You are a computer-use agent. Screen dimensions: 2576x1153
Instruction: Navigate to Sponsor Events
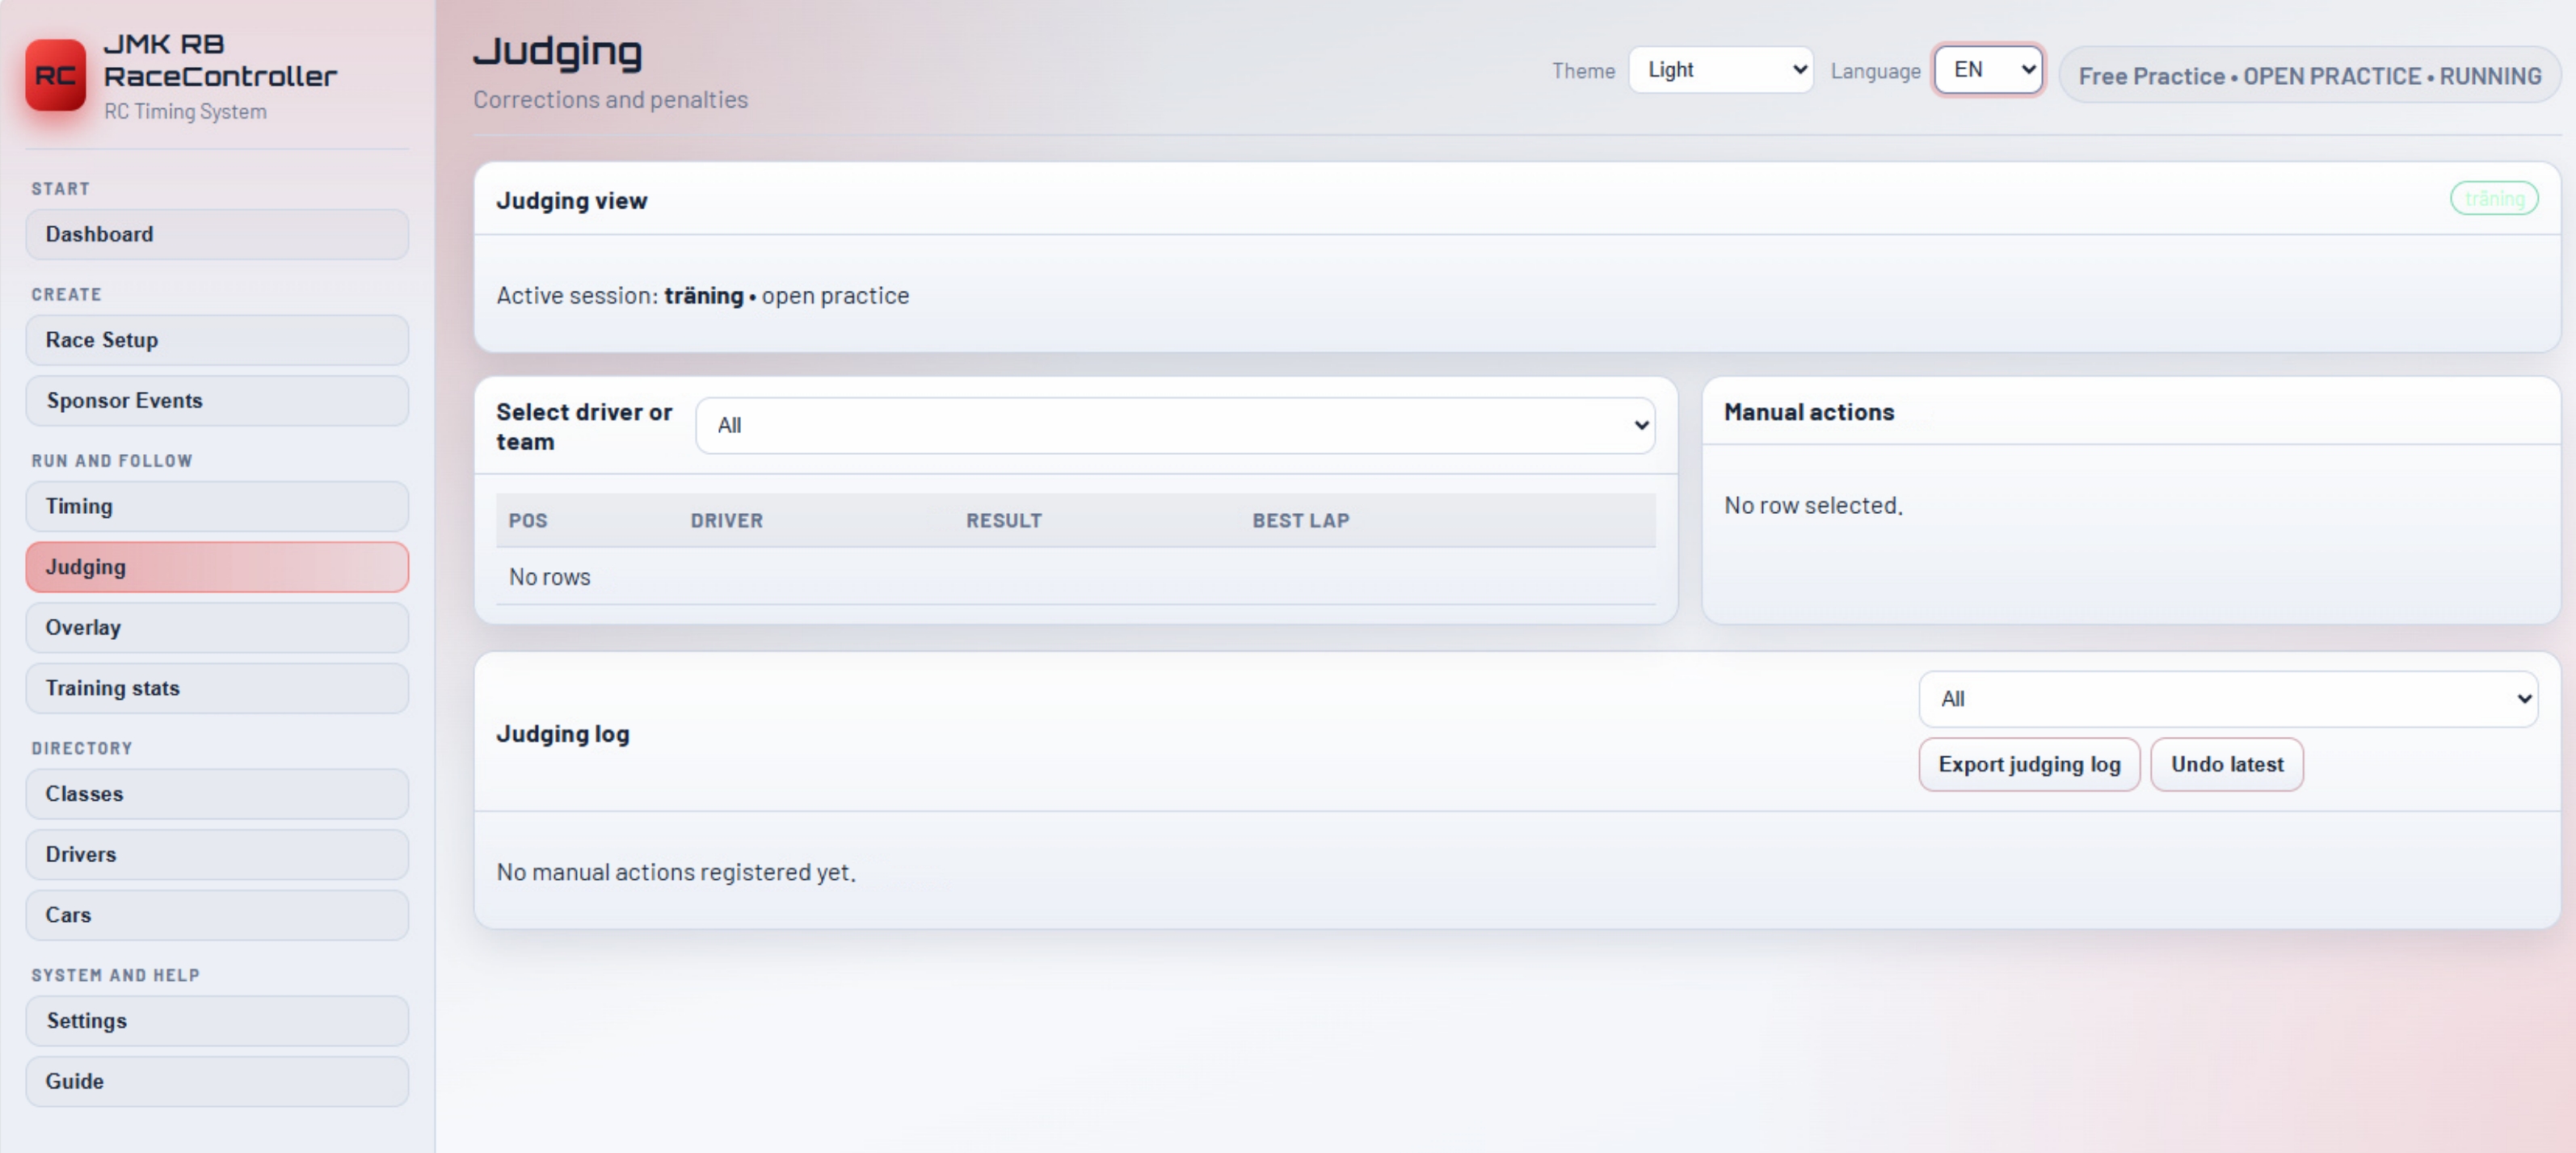[x=217, y=400]
